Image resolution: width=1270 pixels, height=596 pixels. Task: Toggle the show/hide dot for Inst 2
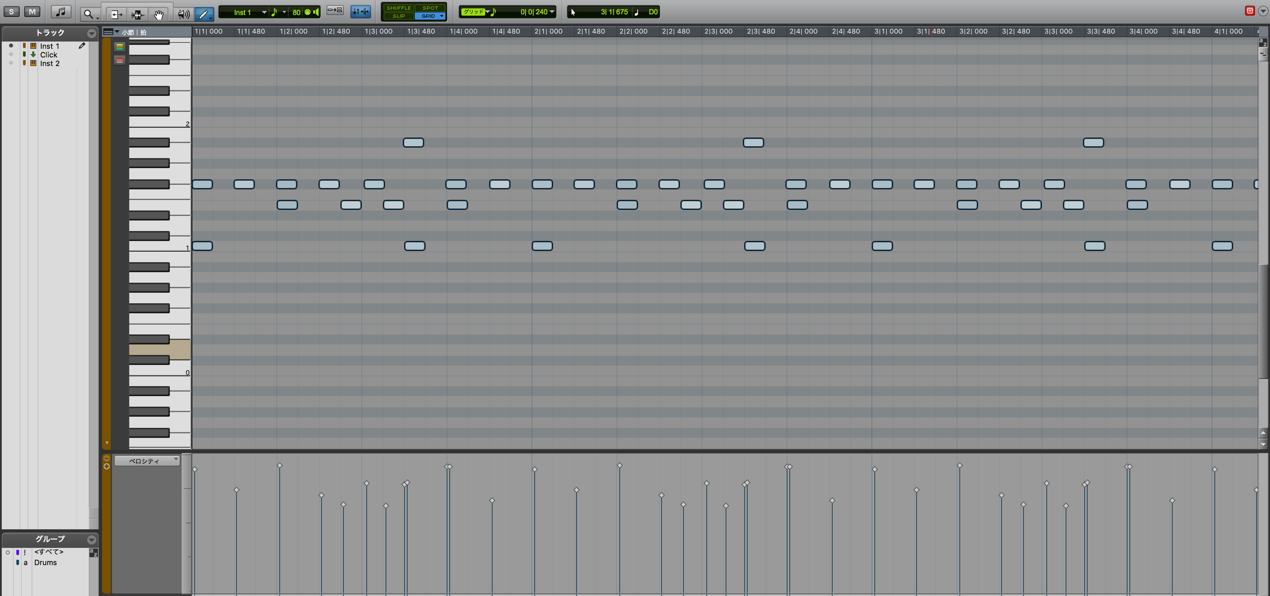pyautogui.click(x=11, y=63)
